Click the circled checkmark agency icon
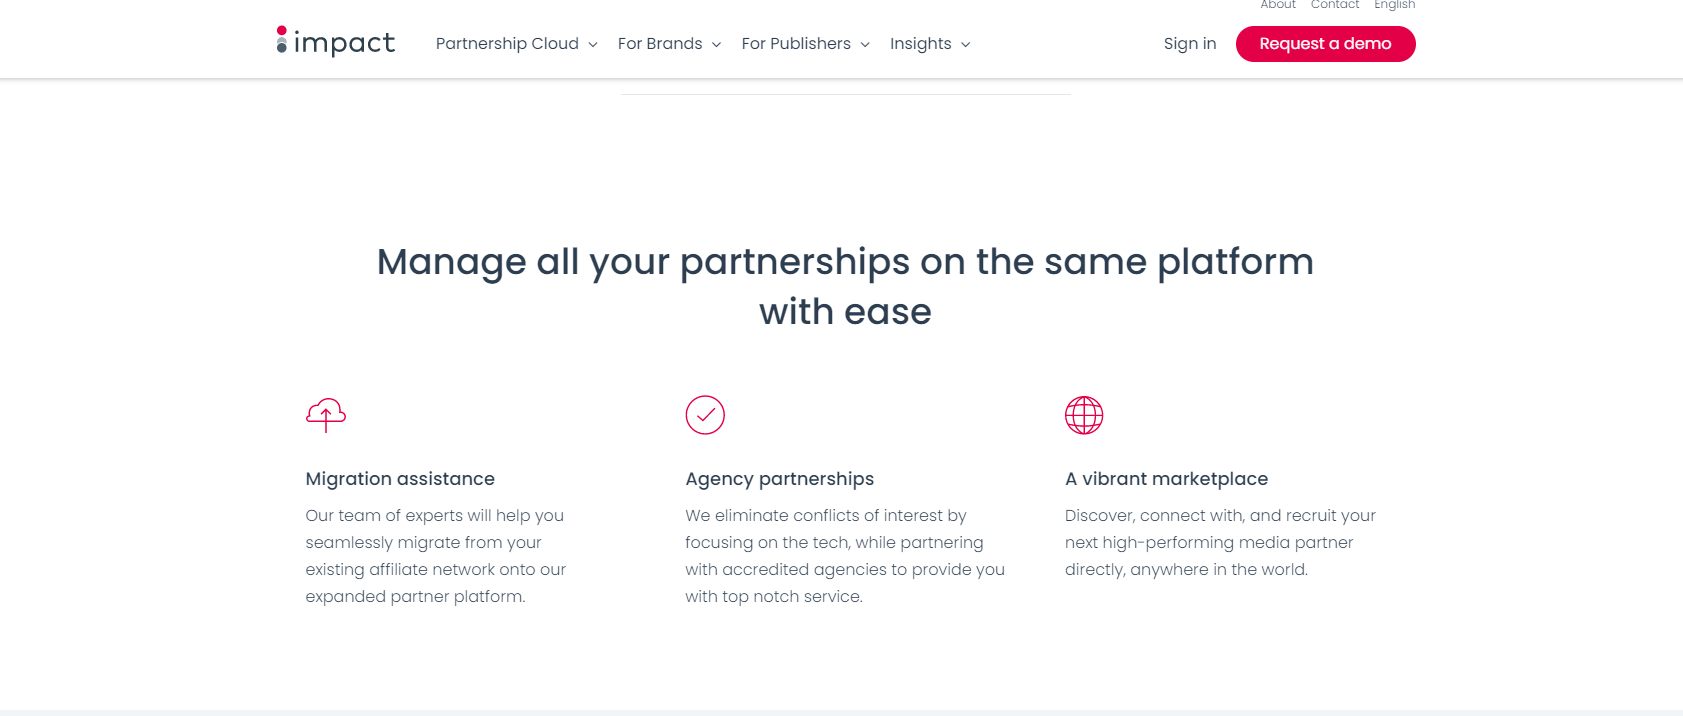 pyautogui.click(x=705, y=415)
